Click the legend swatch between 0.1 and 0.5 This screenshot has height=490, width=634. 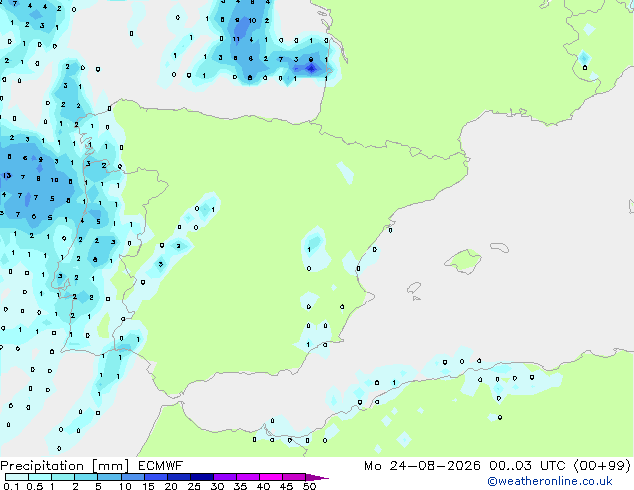point(17,477)
